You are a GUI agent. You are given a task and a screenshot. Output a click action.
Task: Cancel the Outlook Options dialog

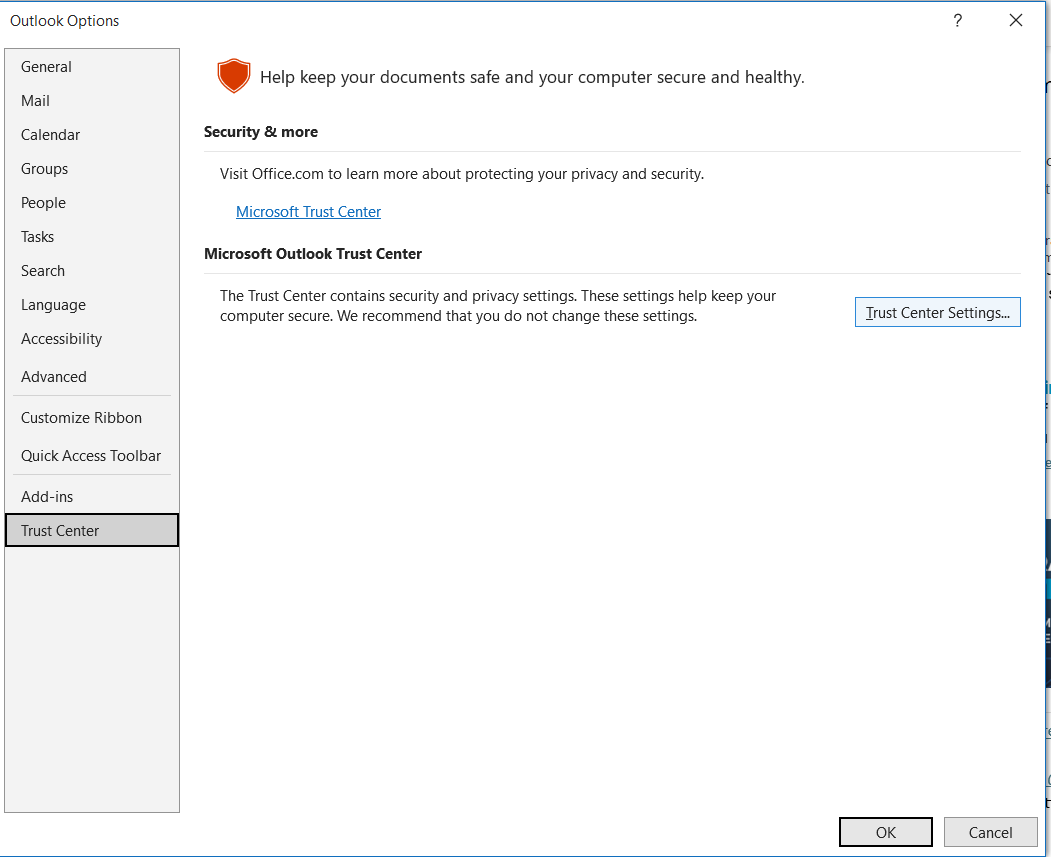click(x=991, y=832)
